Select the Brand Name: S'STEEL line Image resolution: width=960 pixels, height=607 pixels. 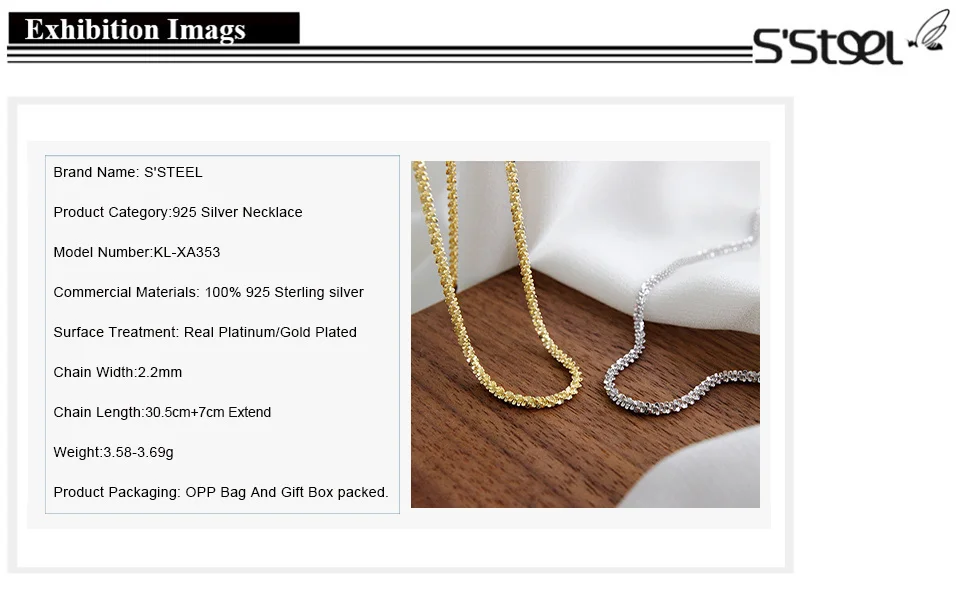click(x=128, y=172)
